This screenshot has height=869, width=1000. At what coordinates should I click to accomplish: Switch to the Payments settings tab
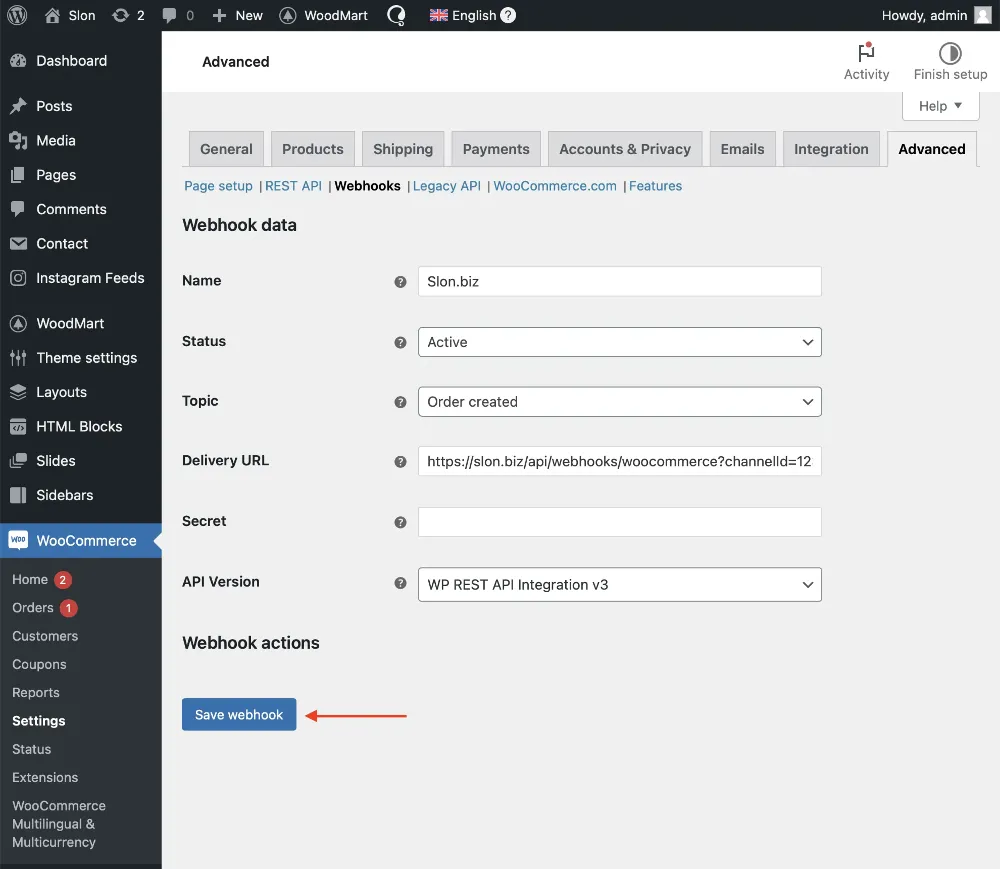pos(496,149)
